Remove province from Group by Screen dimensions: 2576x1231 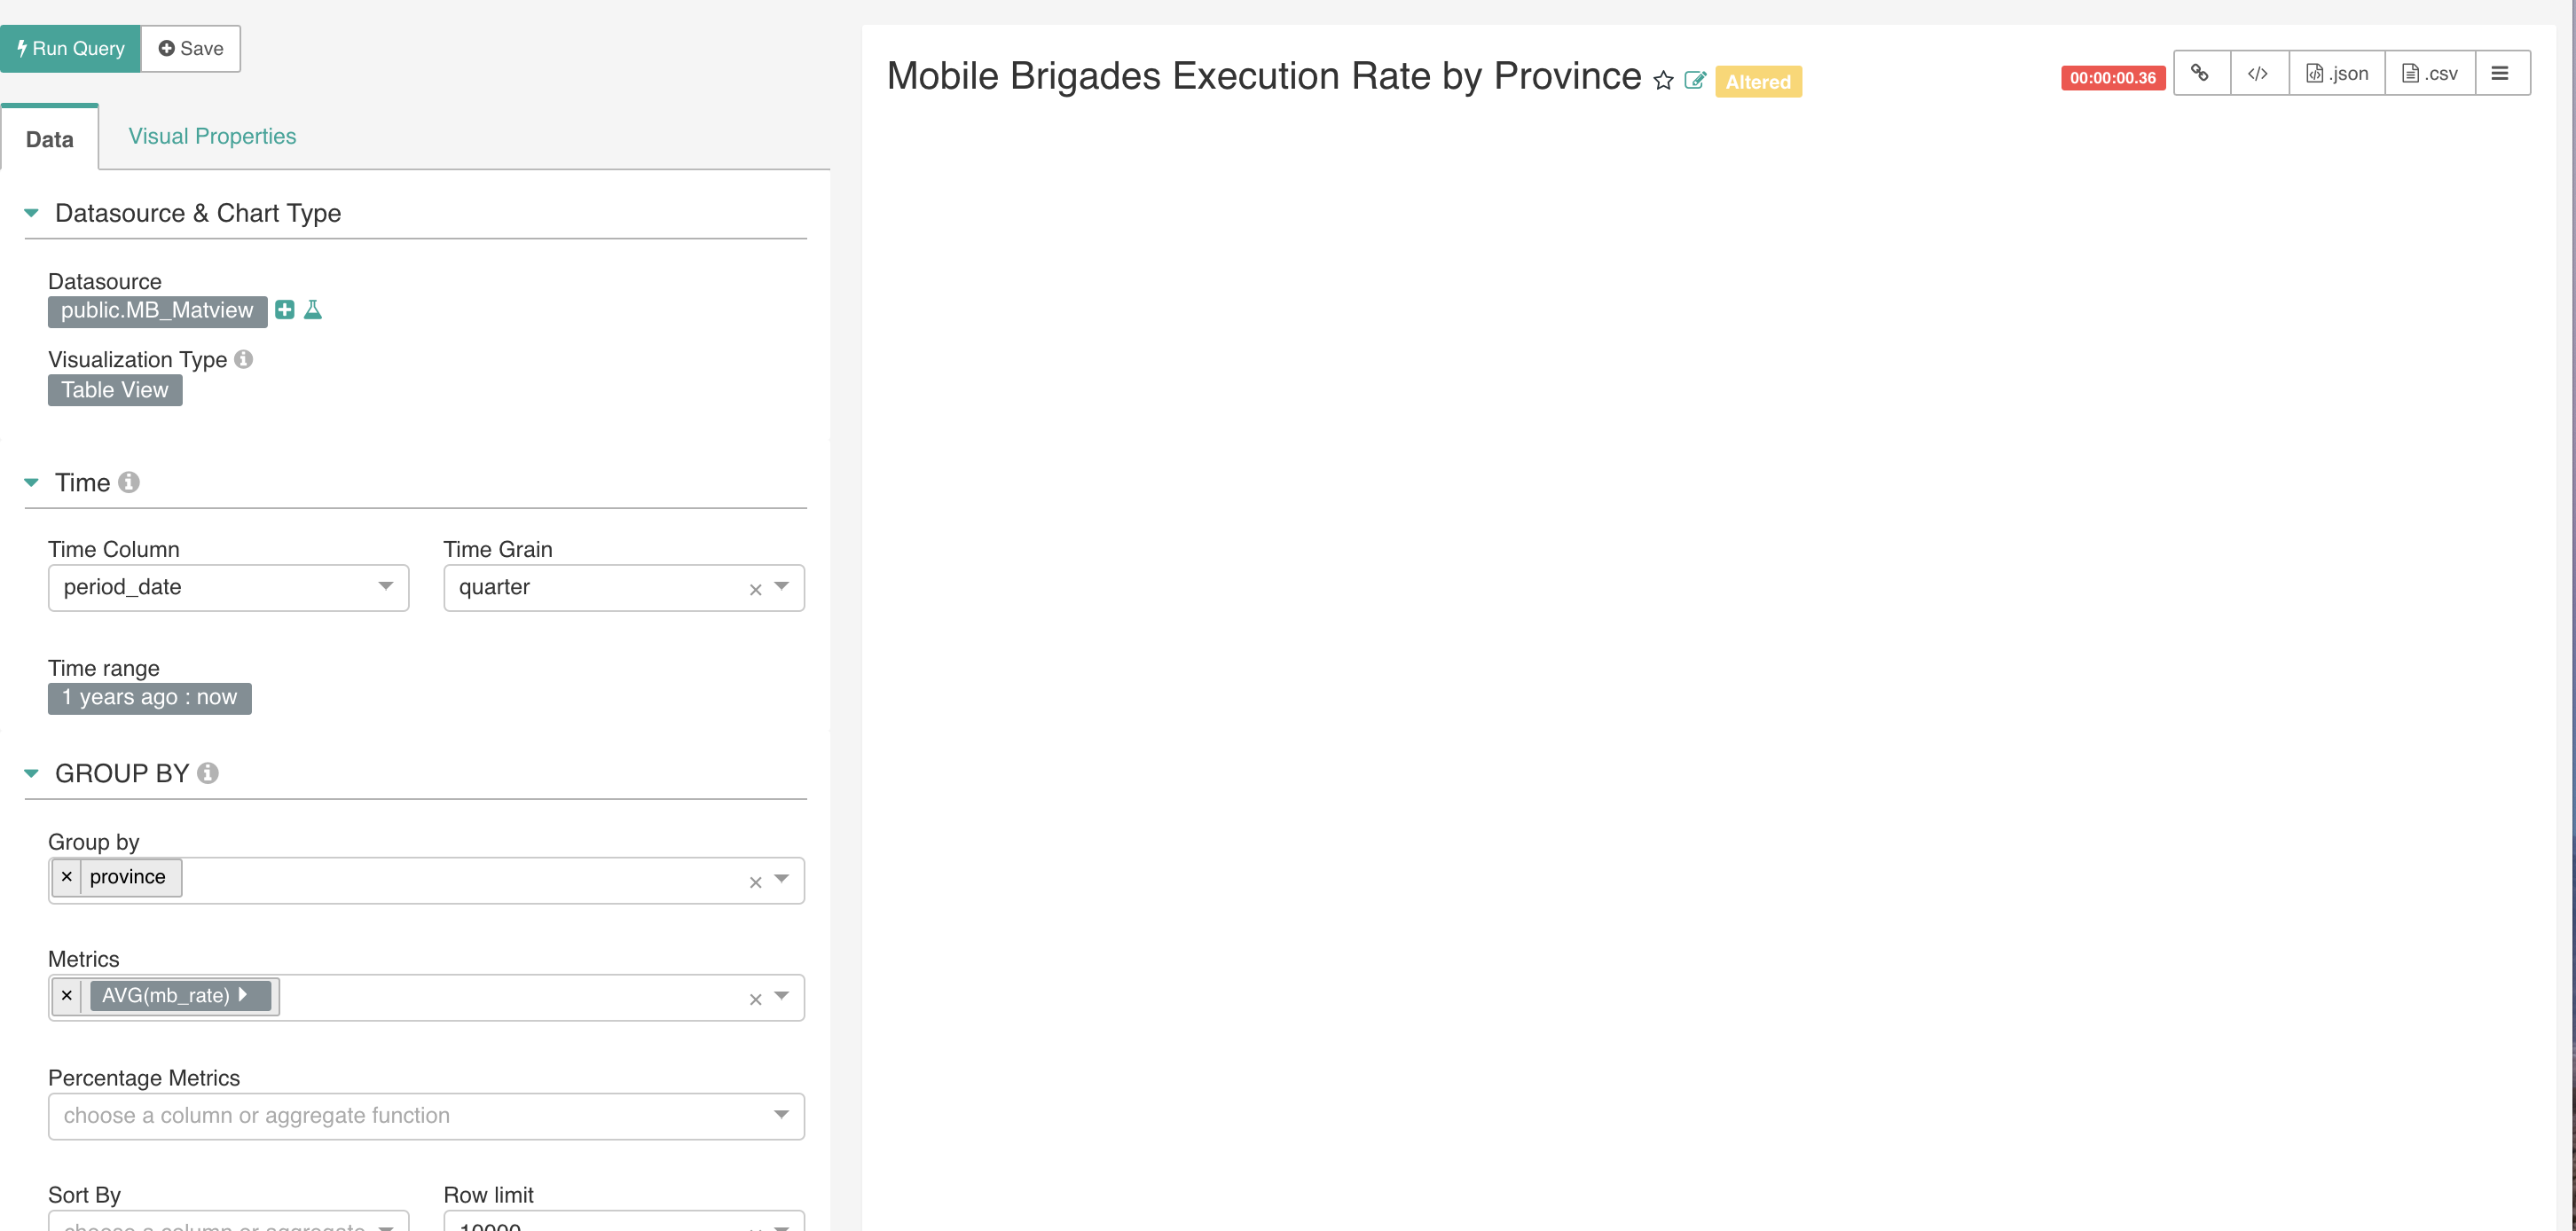(67, 876)
